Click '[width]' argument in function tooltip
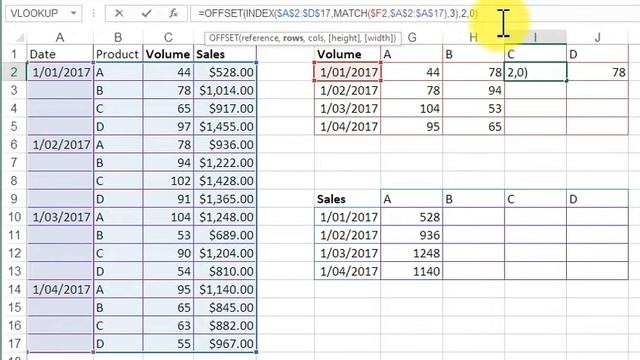This screenshot has width=640, height=360. point(380,38)
